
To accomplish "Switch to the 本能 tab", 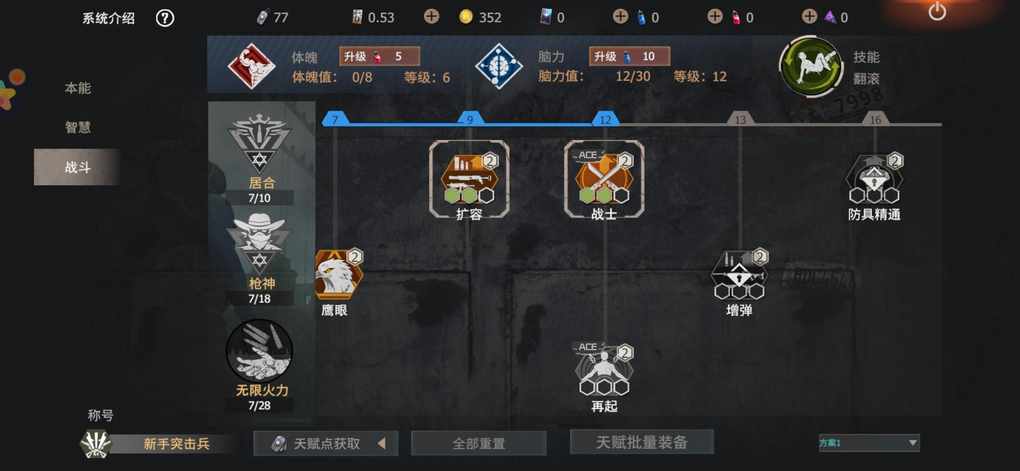I will 77,88.
